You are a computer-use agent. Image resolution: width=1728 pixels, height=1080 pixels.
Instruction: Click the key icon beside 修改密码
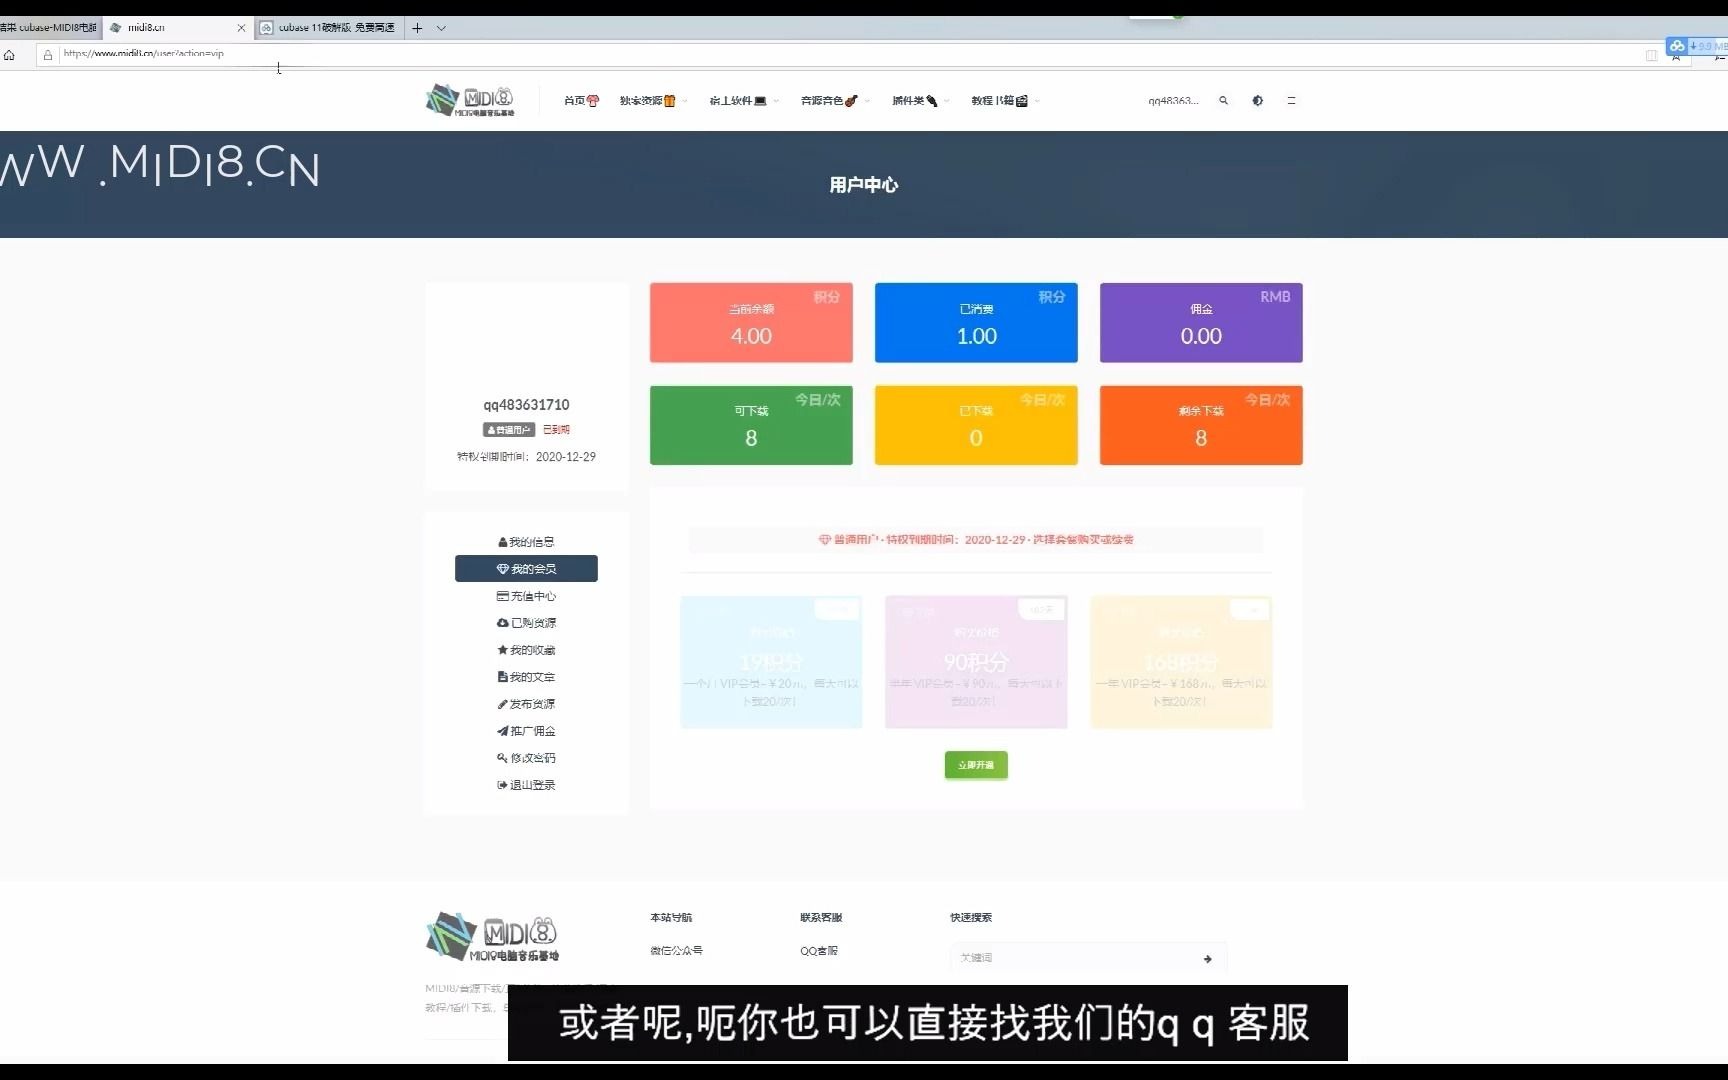pyautogui.click(x=502, y=758)
